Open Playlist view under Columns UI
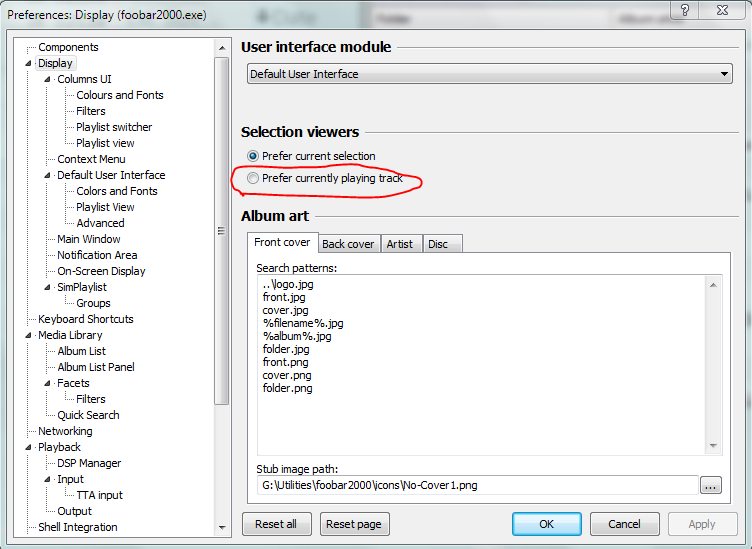Viewport: 752px width, 549px height. click(x=105, y=143)
